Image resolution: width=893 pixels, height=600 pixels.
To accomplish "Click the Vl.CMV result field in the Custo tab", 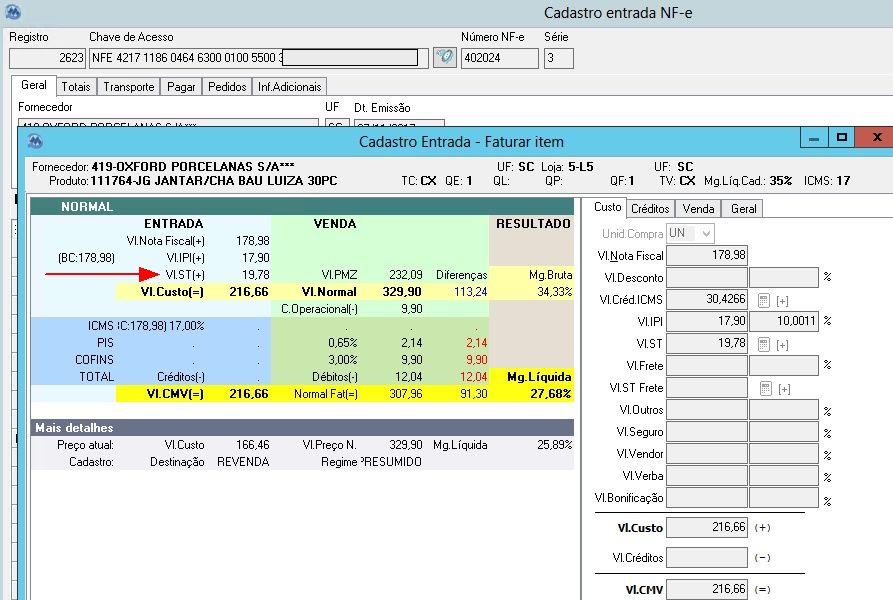I will (707, 589).
